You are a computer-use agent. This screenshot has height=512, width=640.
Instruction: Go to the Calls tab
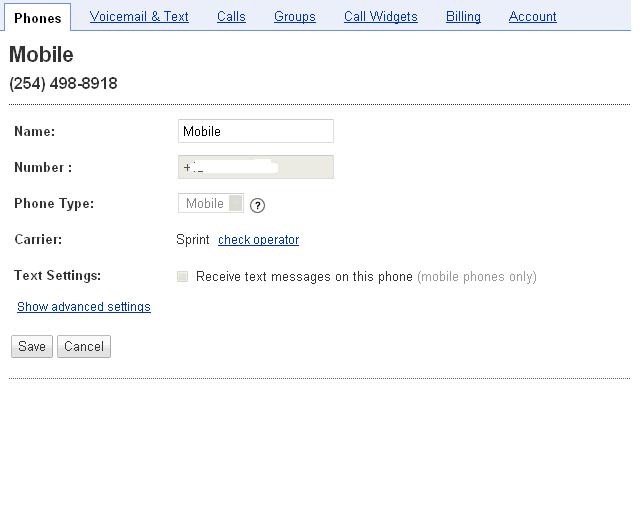[x=231, y=17]
